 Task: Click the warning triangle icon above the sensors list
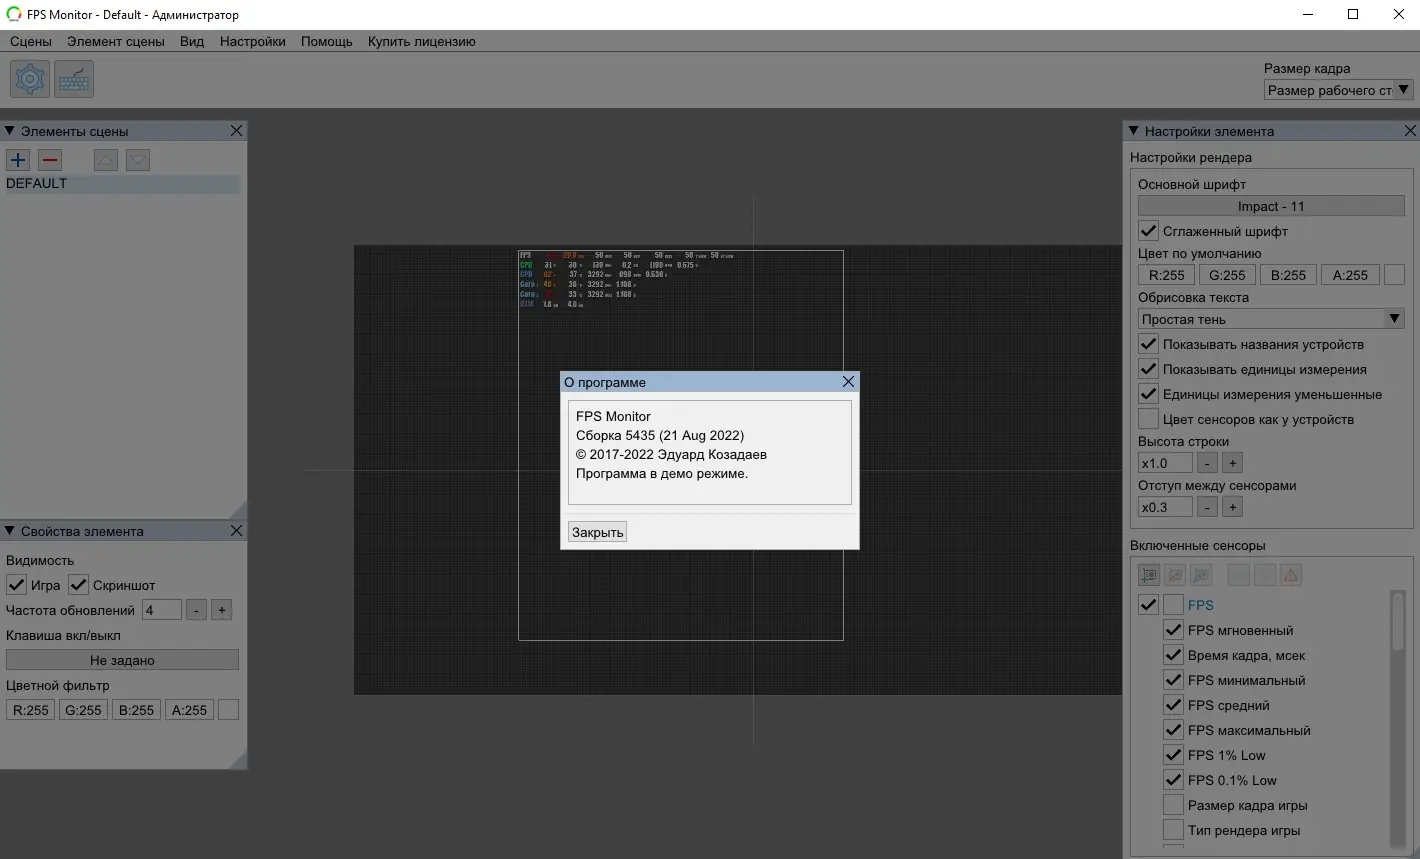1290,575
